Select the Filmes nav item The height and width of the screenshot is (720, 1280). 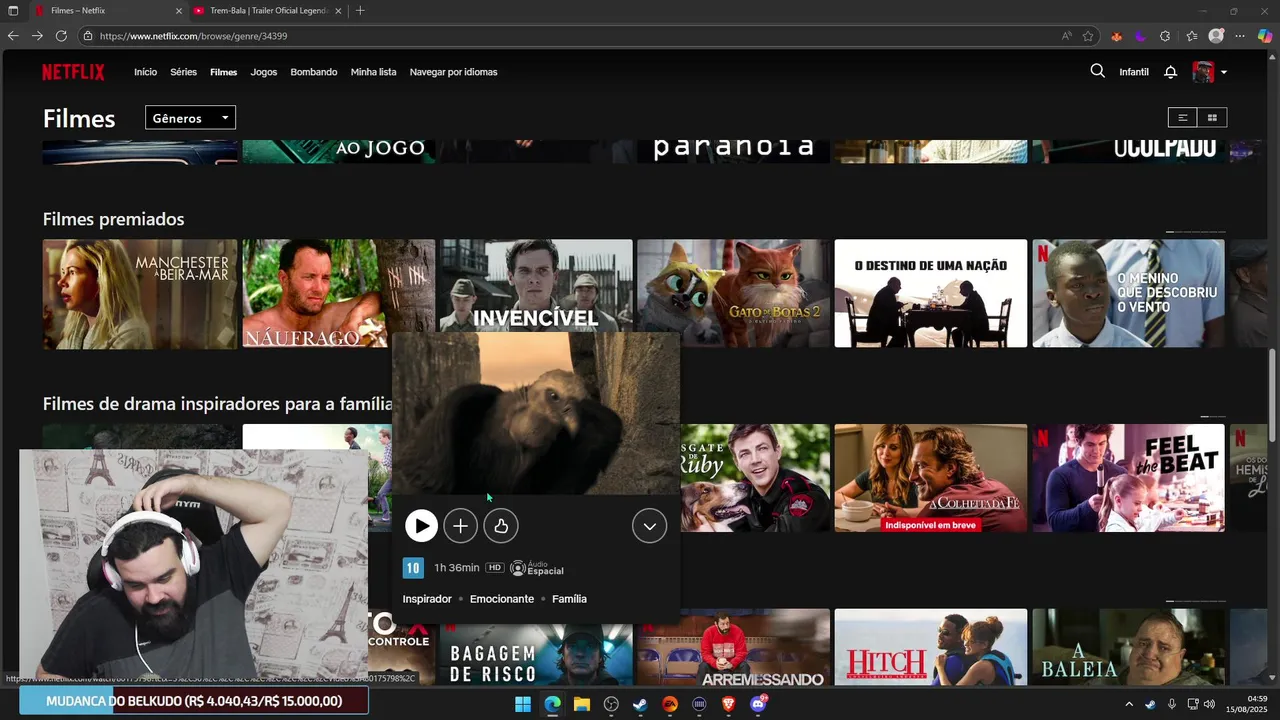click(x=224, y=72)
